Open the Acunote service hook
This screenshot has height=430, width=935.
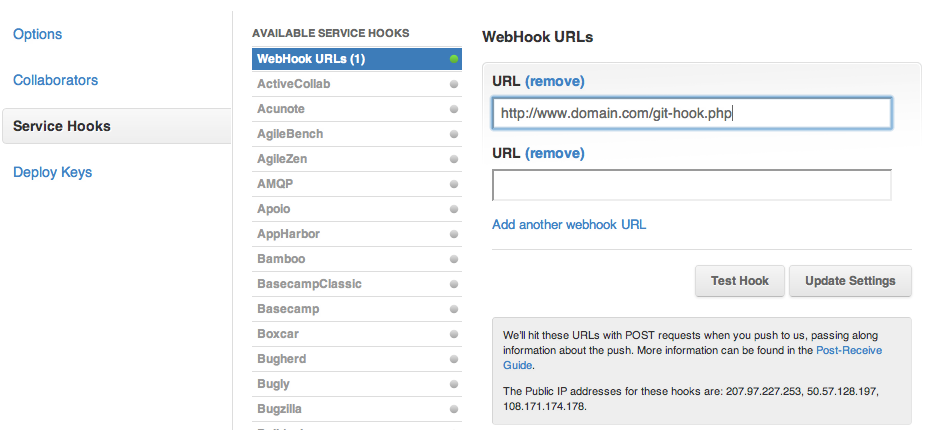pos(357,109)
